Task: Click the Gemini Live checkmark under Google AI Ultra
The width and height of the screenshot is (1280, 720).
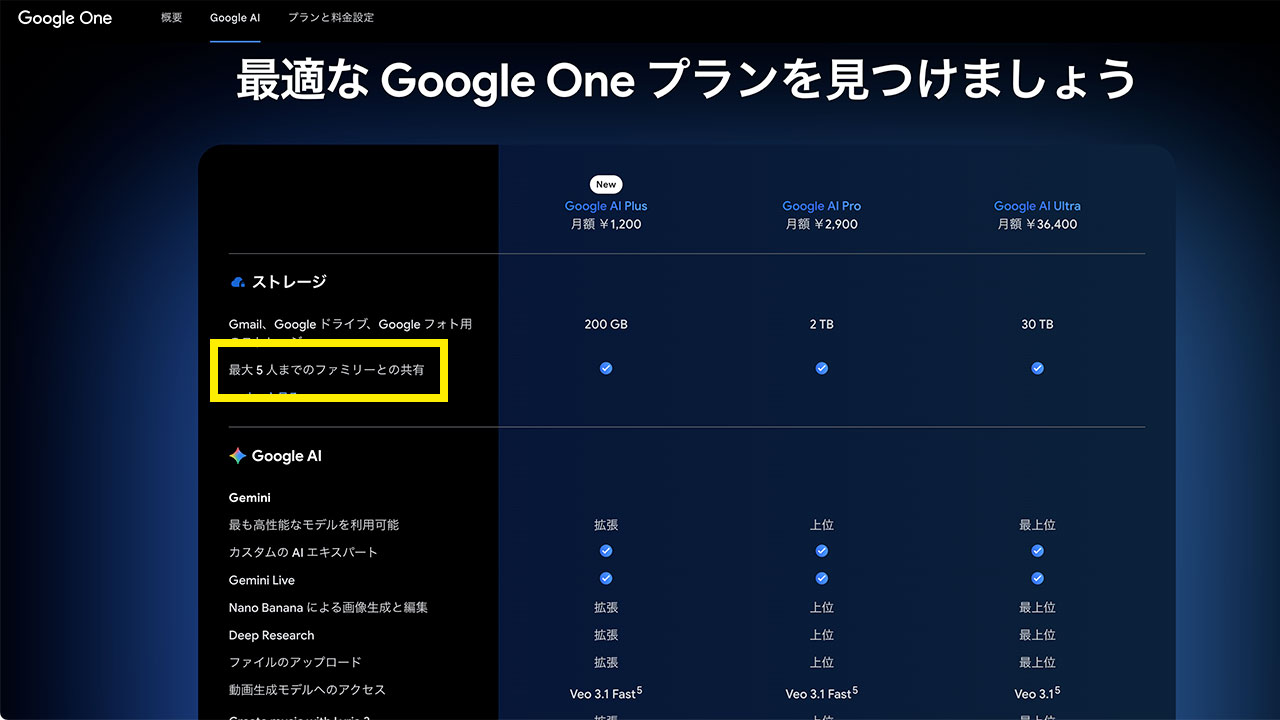Action: (1037, 578)
